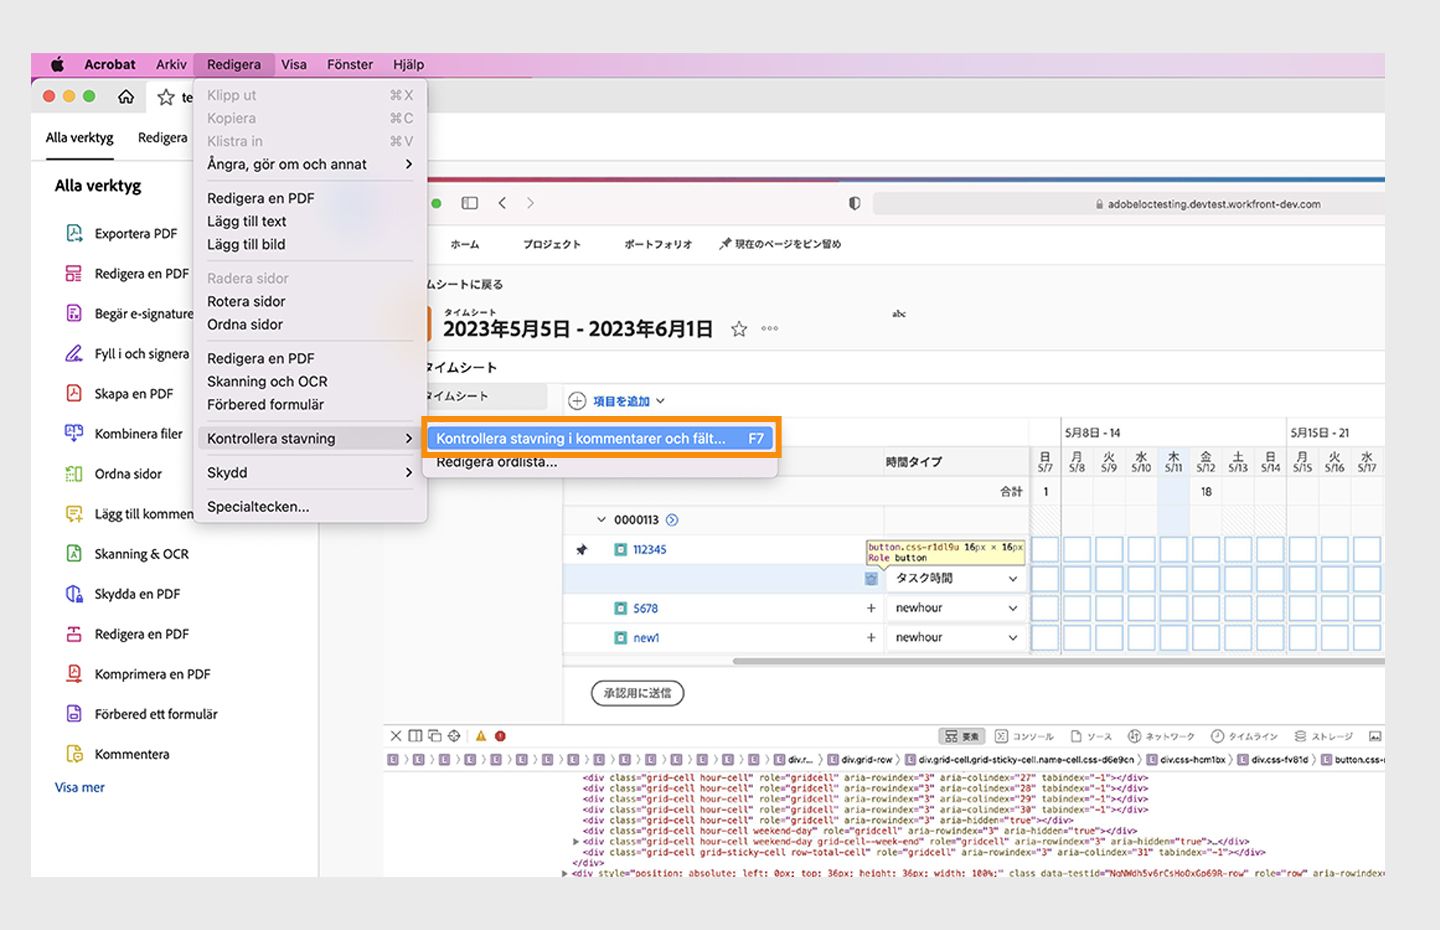Open the Fyll i och signera tool
Image resolution: width=1440 pixels, height=930 pixels.
tap(74, 353)
